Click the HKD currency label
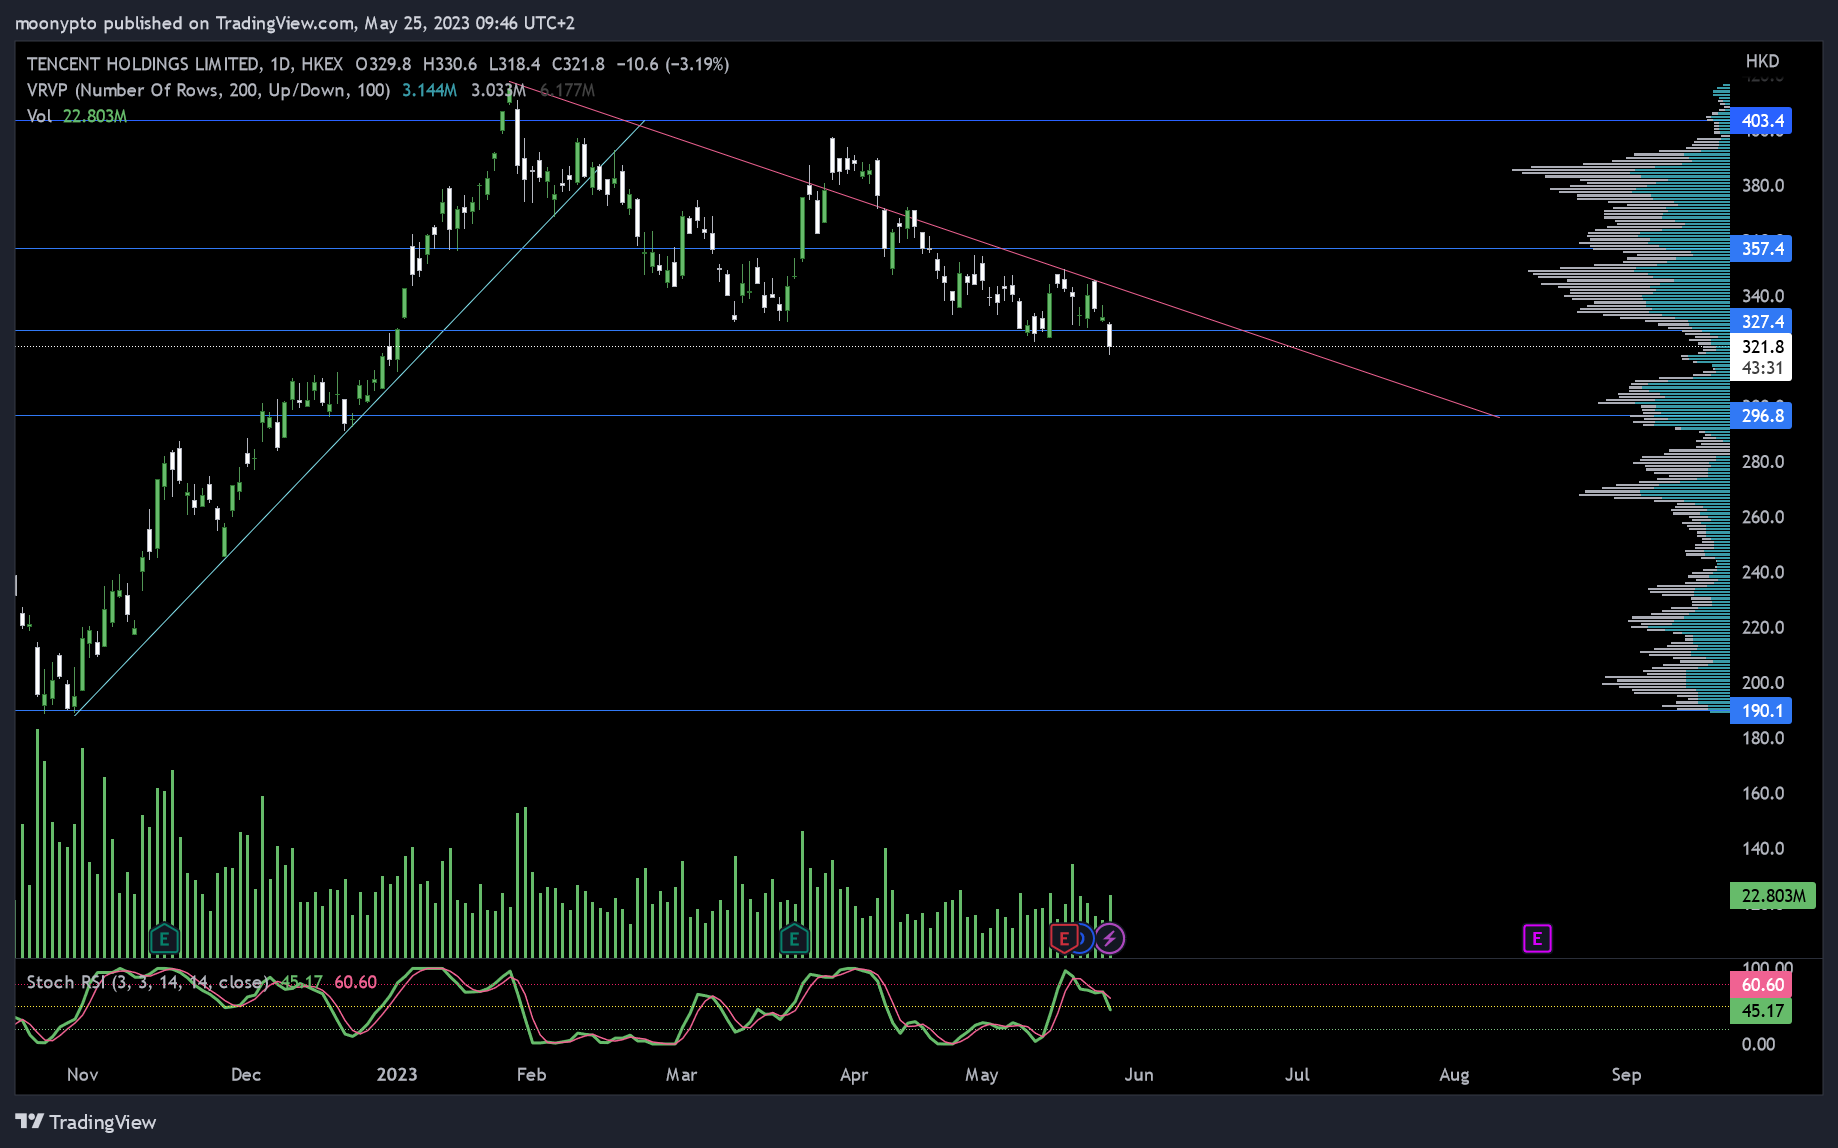Image resolution: width=1838 pixels, height=1148 pixels. [1762, 61]
